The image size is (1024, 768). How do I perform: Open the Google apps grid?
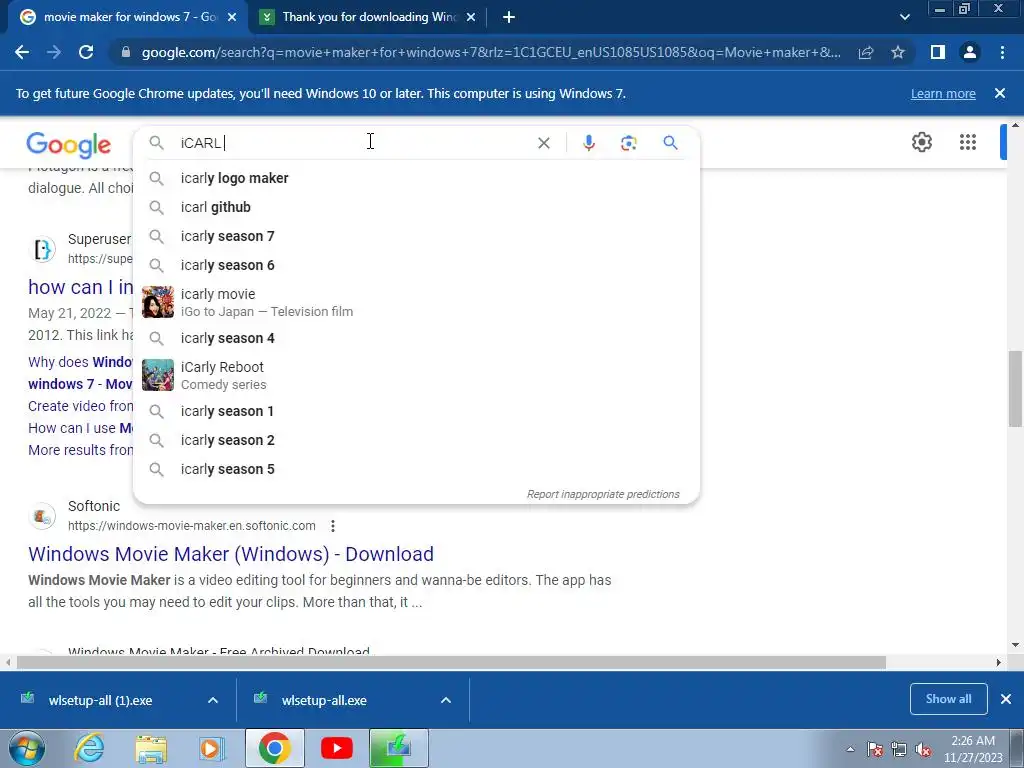tap(968, 142)
